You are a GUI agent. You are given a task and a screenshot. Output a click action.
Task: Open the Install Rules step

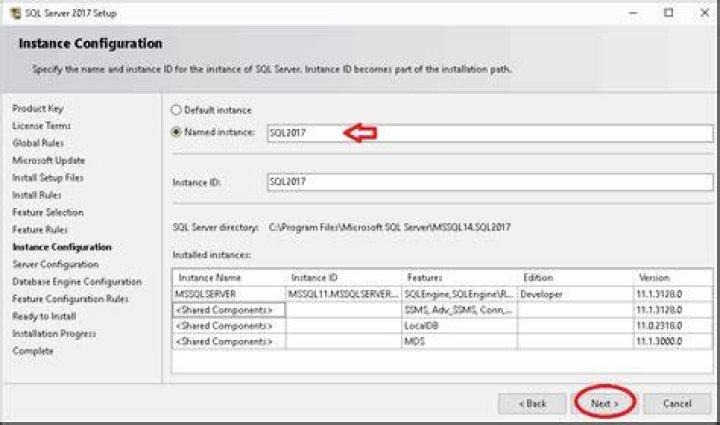(x=37, y=195)
